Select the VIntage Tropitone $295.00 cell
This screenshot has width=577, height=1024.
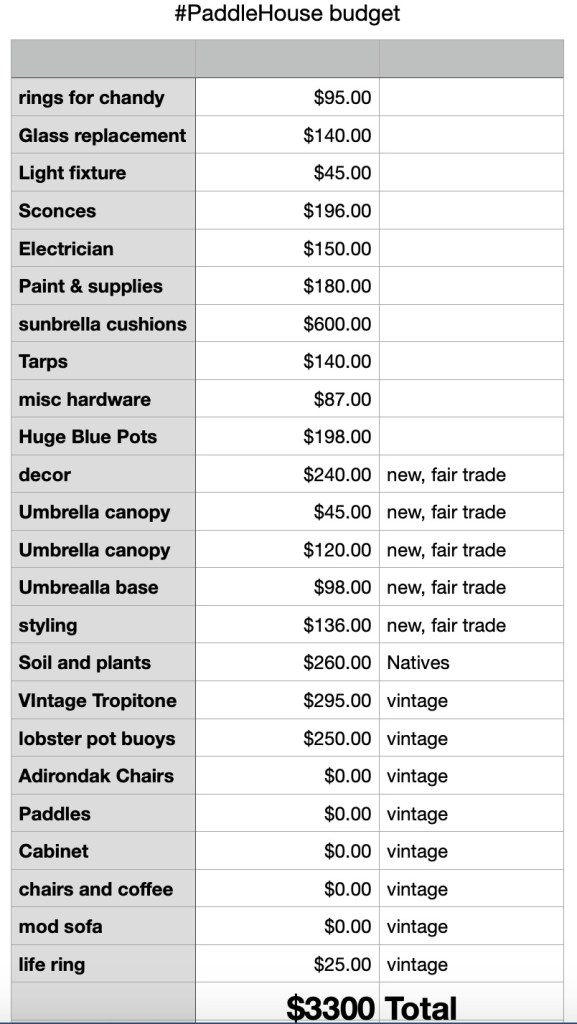point(287,701)
